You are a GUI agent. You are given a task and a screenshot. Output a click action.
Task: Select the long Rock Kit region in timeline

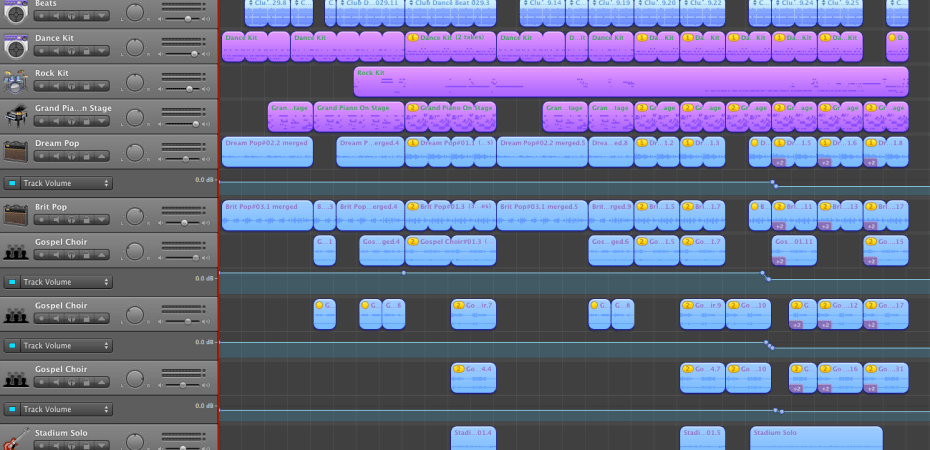(x=630, y=82)
